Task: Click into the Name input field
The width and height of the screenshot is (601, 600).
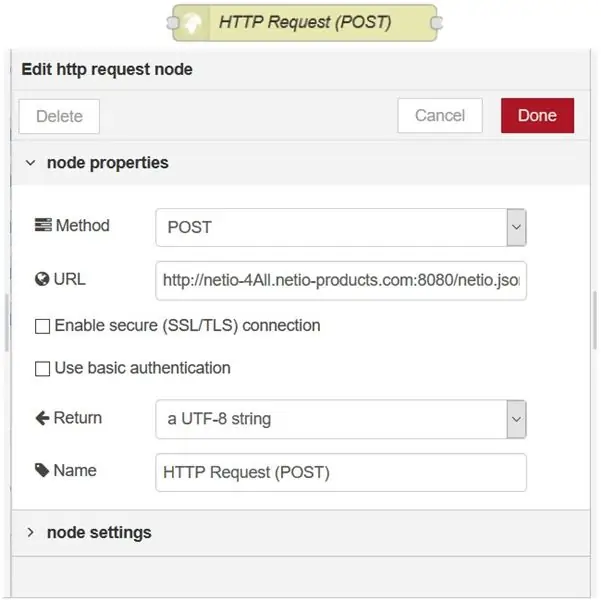Action: tap(341, 472)
